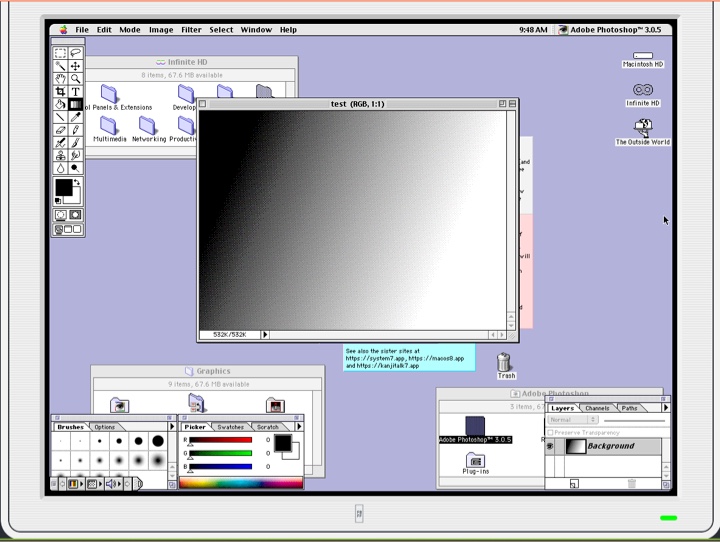Select the Gradient tool
Viewport: 720px width, 542px height.
[76, 104]
